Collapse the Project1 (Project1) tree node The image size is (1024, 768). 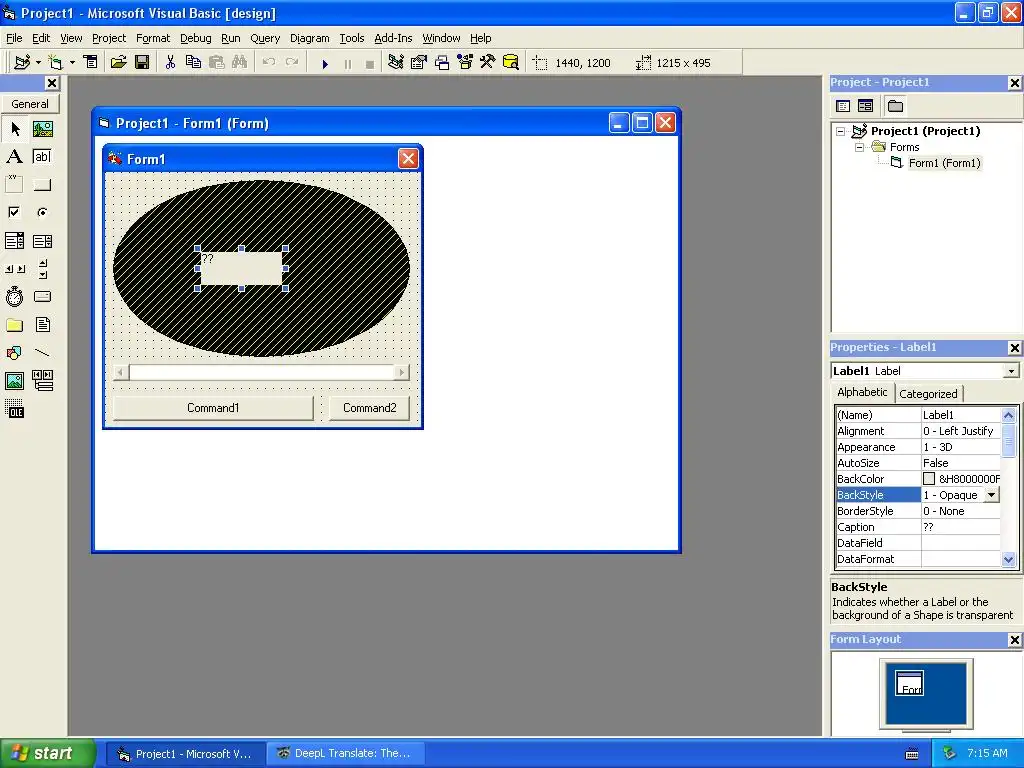pos(840,131)
